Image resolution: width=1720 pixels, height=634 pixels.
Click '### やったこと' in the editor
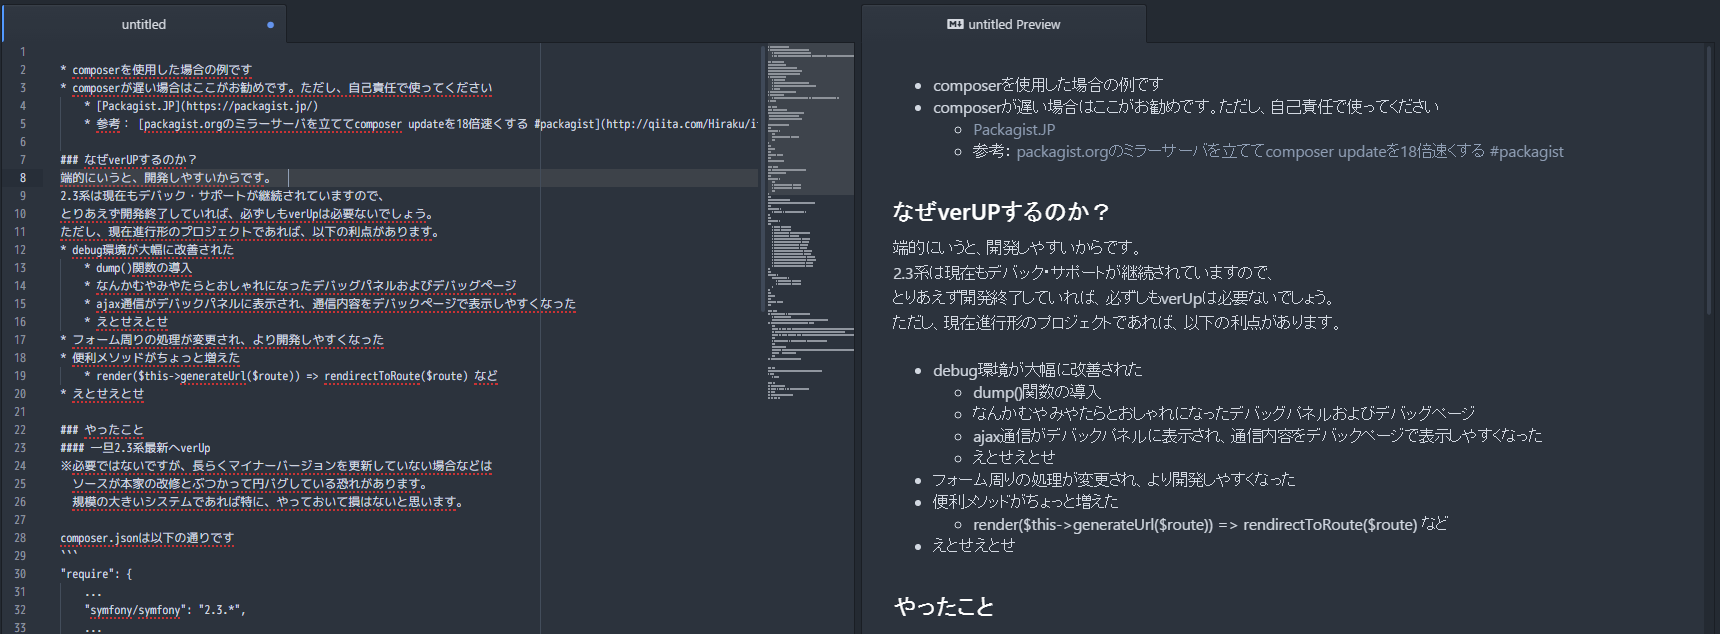point(102,430)
